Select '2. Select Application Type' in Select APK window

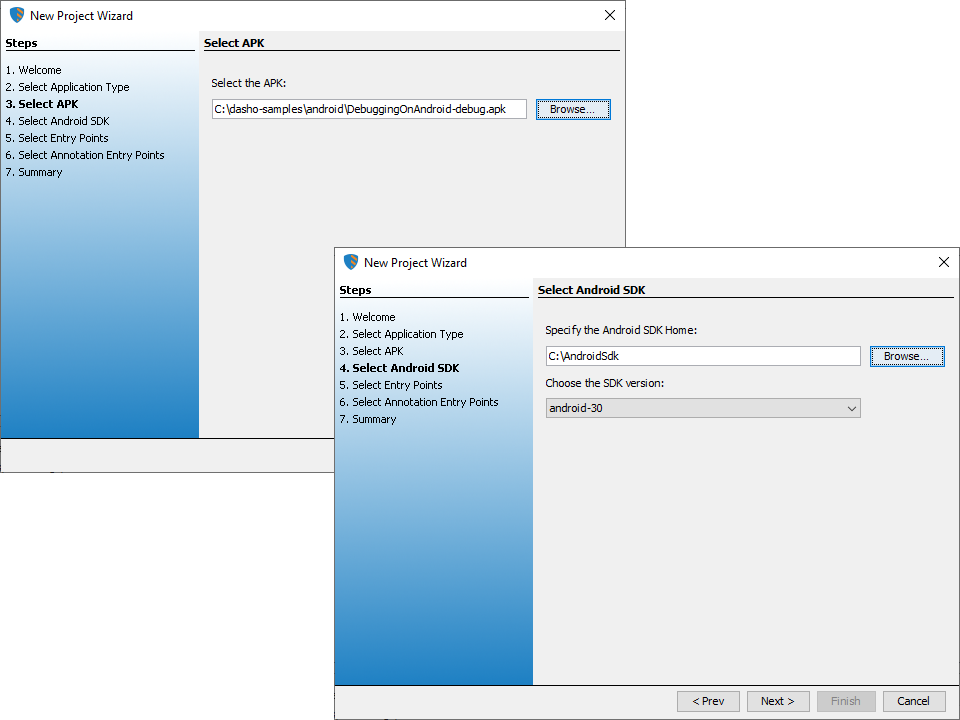(x=67, y=87)
